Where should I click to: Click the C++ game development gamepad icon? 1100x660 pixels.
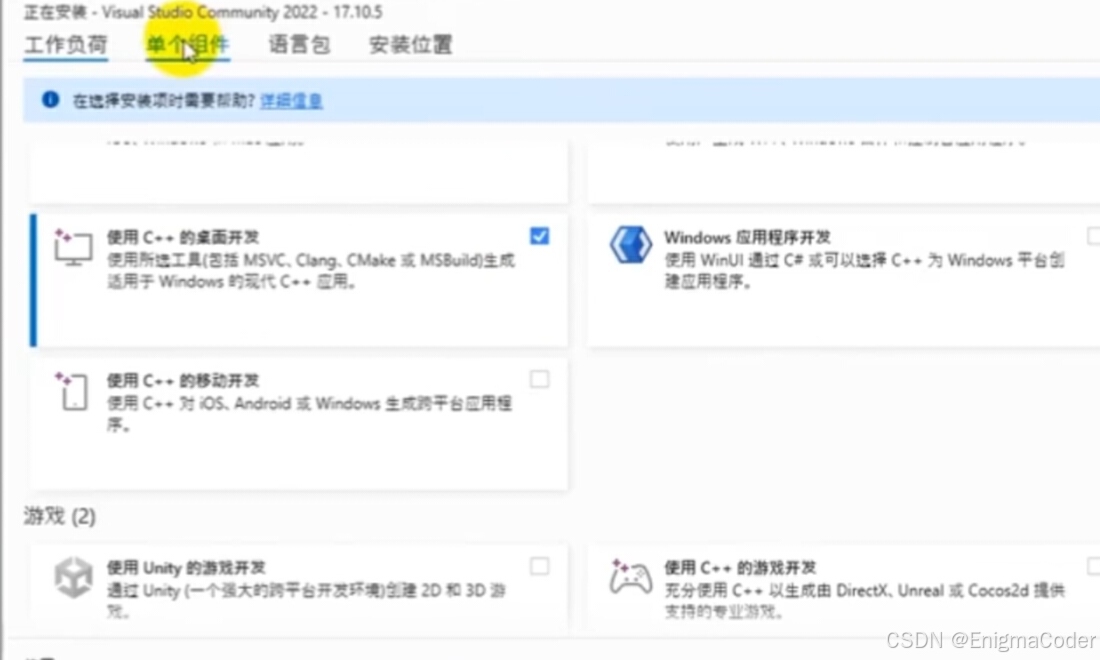point(630,577)
